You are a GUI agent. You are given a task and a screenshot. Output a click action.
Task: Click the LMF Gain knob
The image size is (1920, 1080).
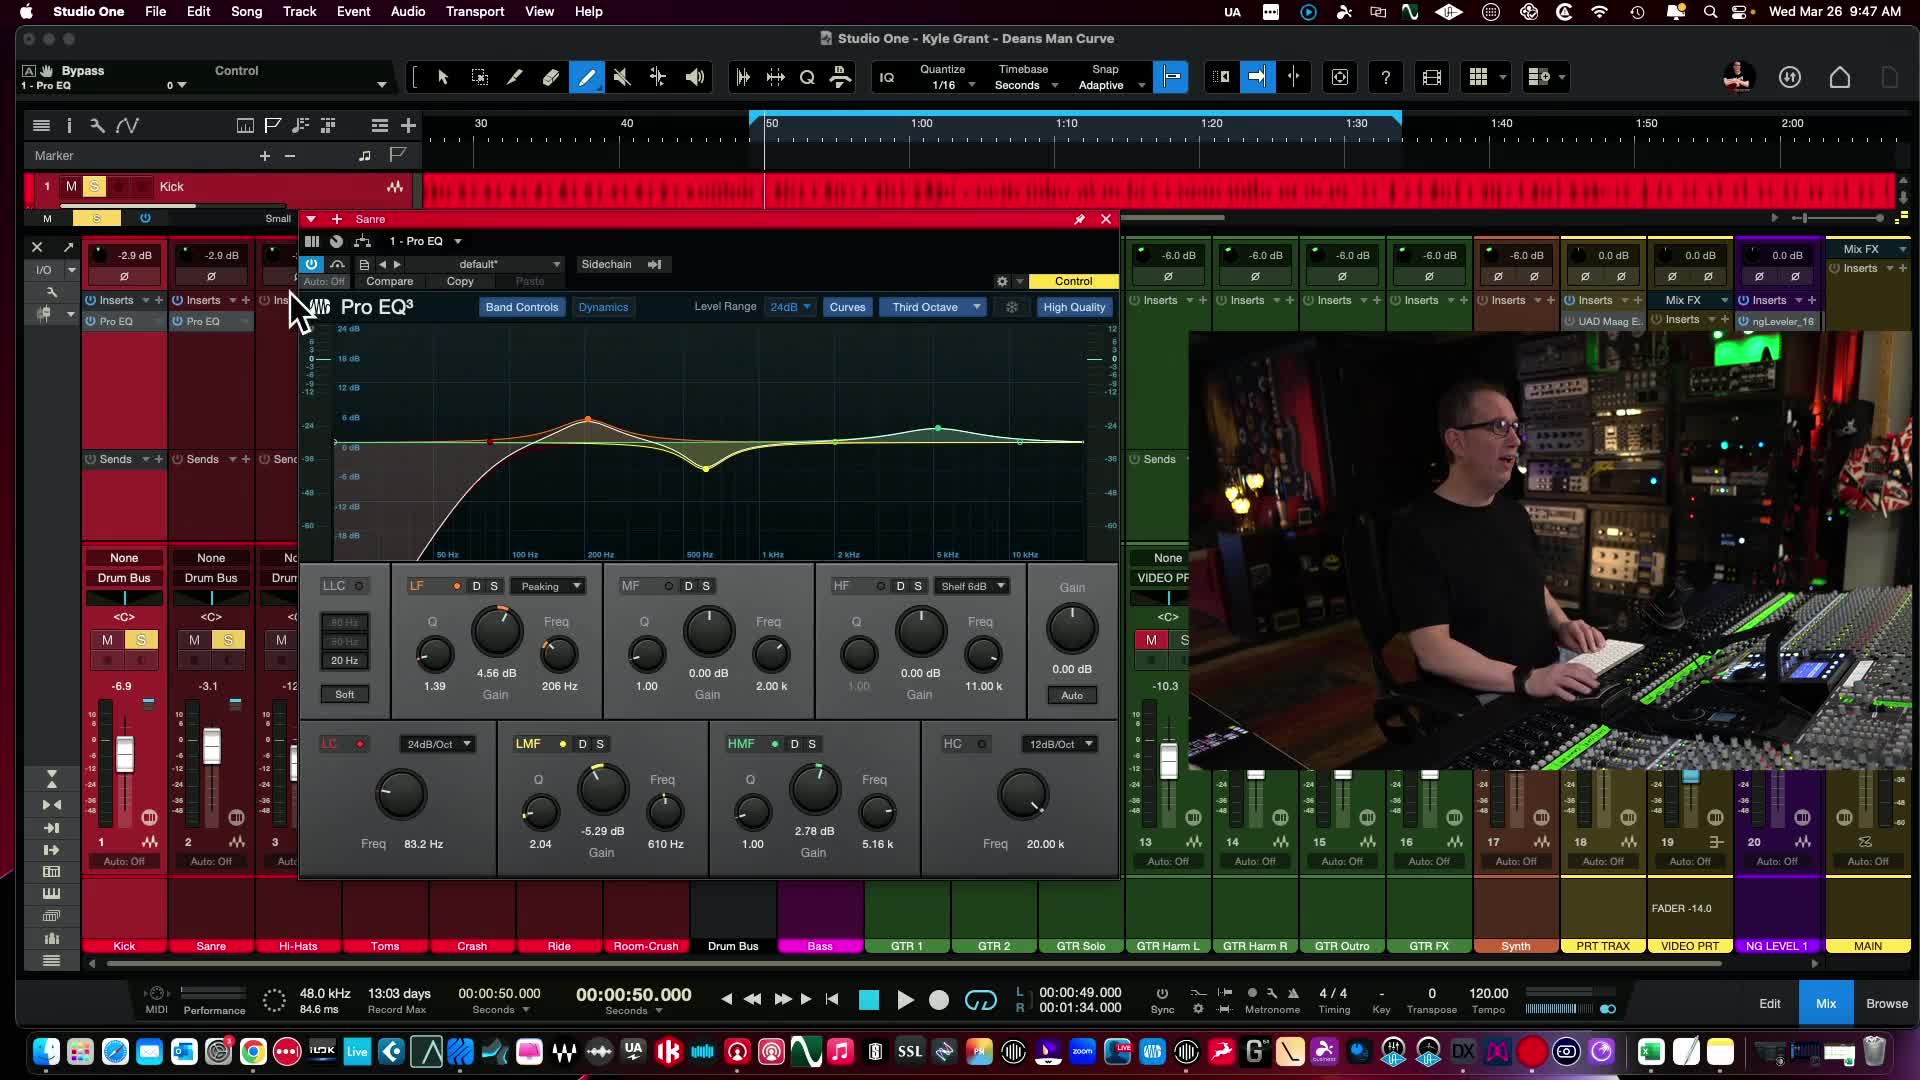[602, 789]
